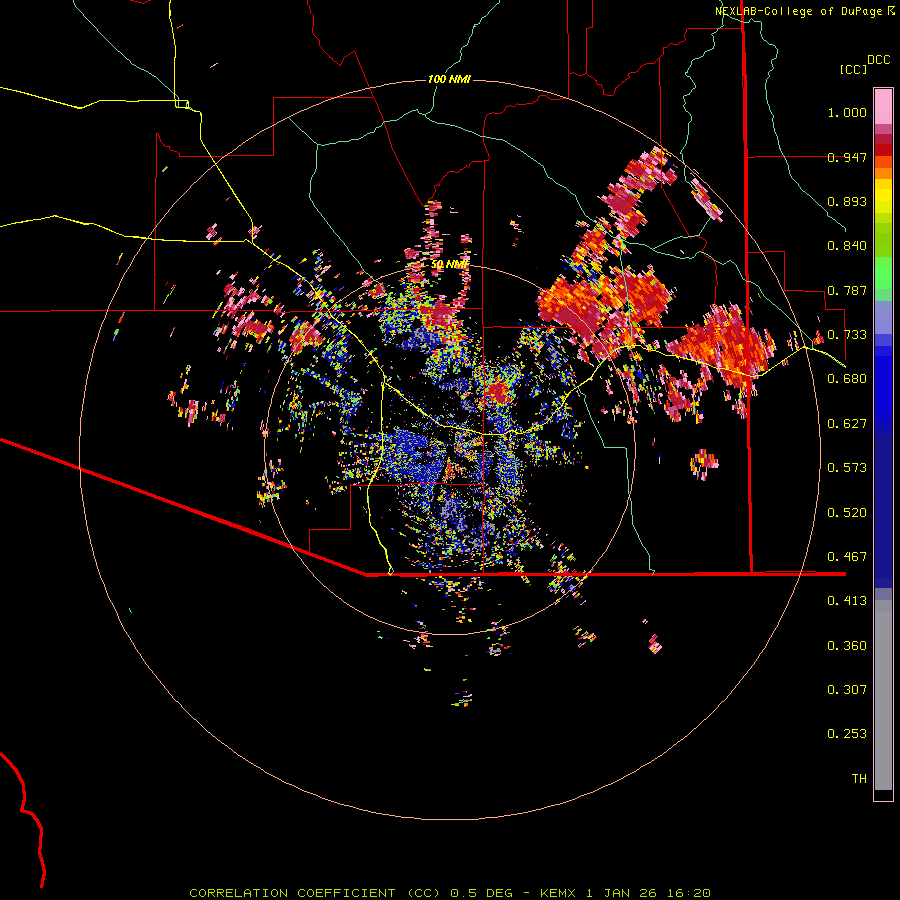Click the 0.787 scale value
Viewport: 900px width, 900px height.
[847, 290]
